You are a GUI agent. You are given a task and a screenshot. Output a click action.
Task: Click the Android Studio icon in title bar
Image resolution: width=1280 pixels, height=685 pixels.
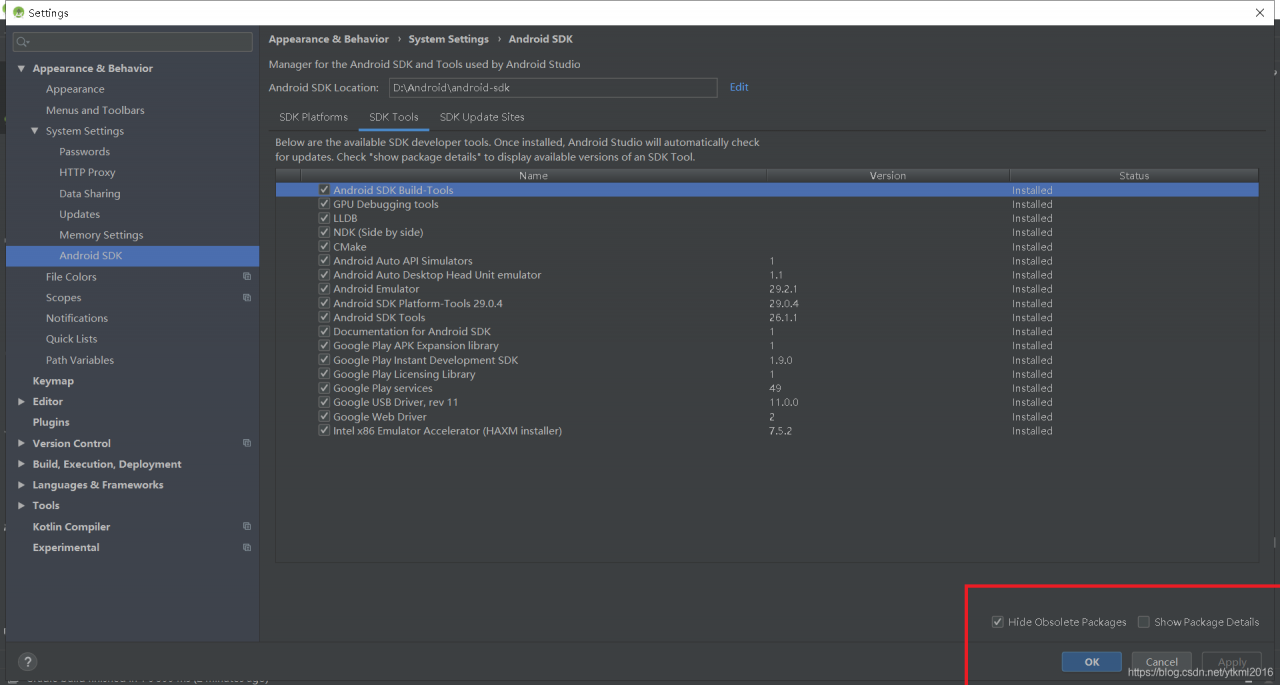(18, 12)
